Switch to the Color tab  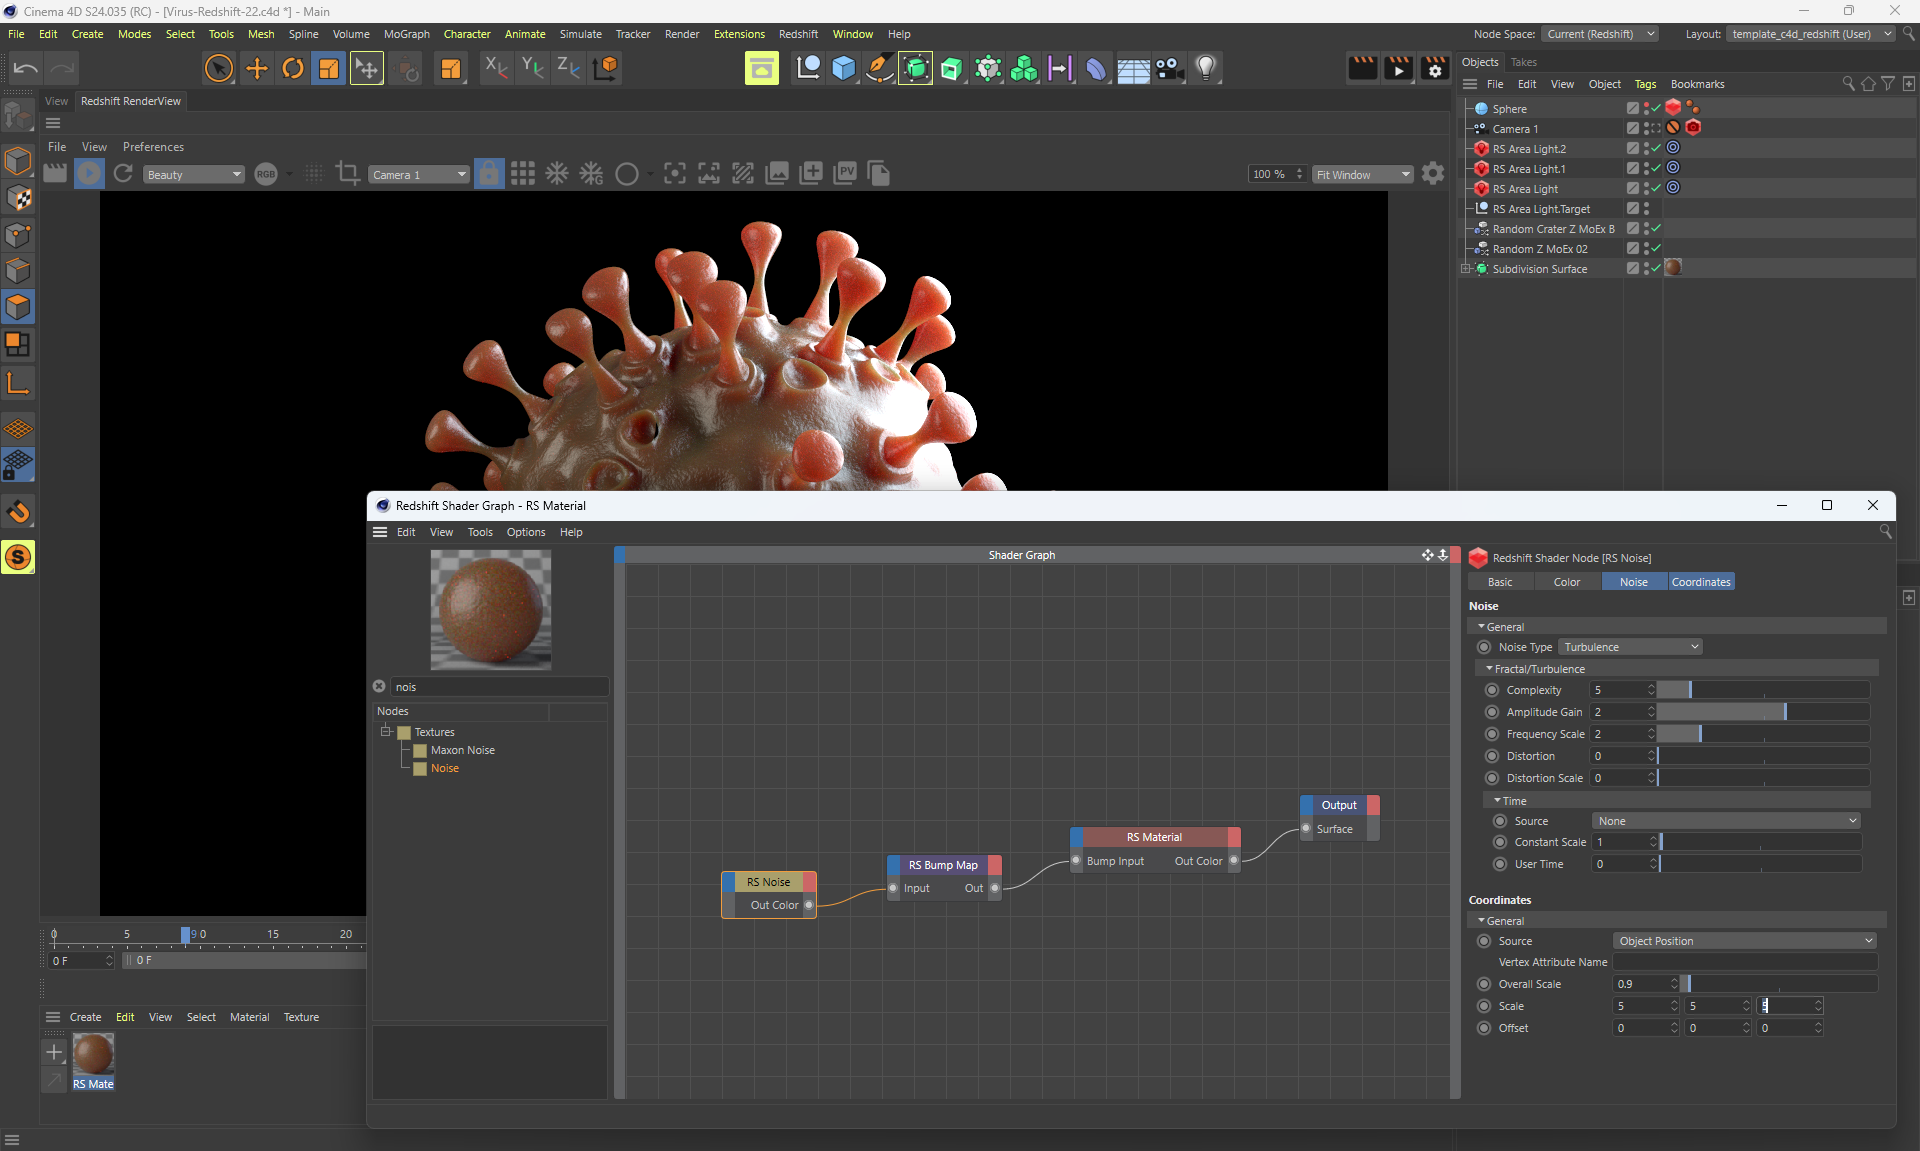[x=1566, y=582]
